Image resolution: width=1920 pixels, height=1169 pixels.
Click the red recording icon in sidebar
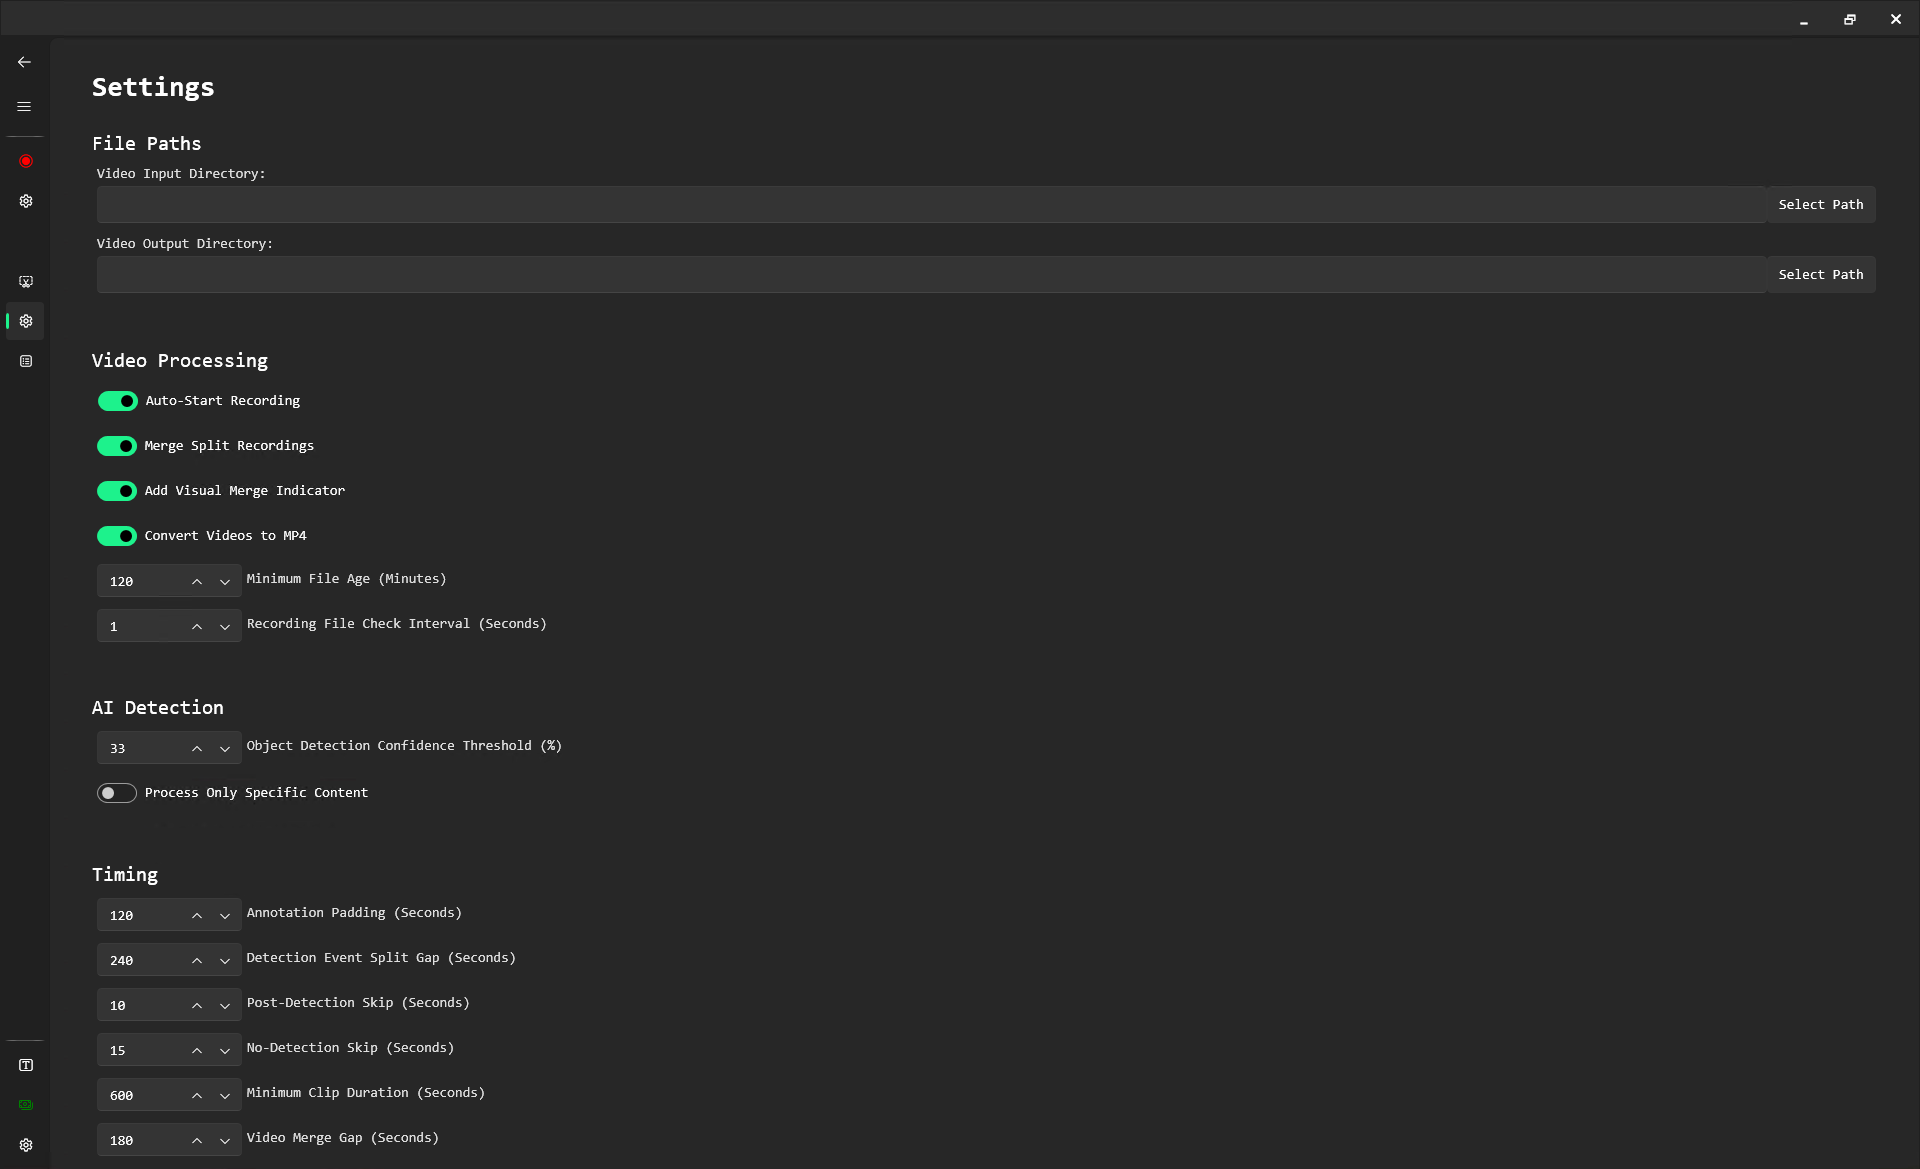point(26,161)
